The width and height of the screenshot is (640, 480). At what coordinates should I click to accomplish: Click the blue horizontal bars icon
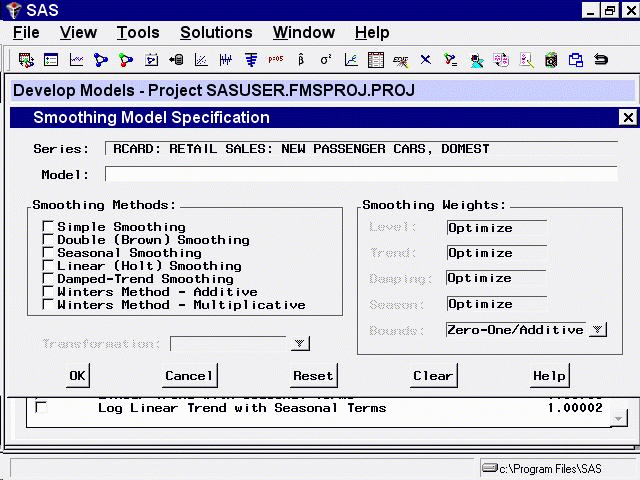(251, 60)
